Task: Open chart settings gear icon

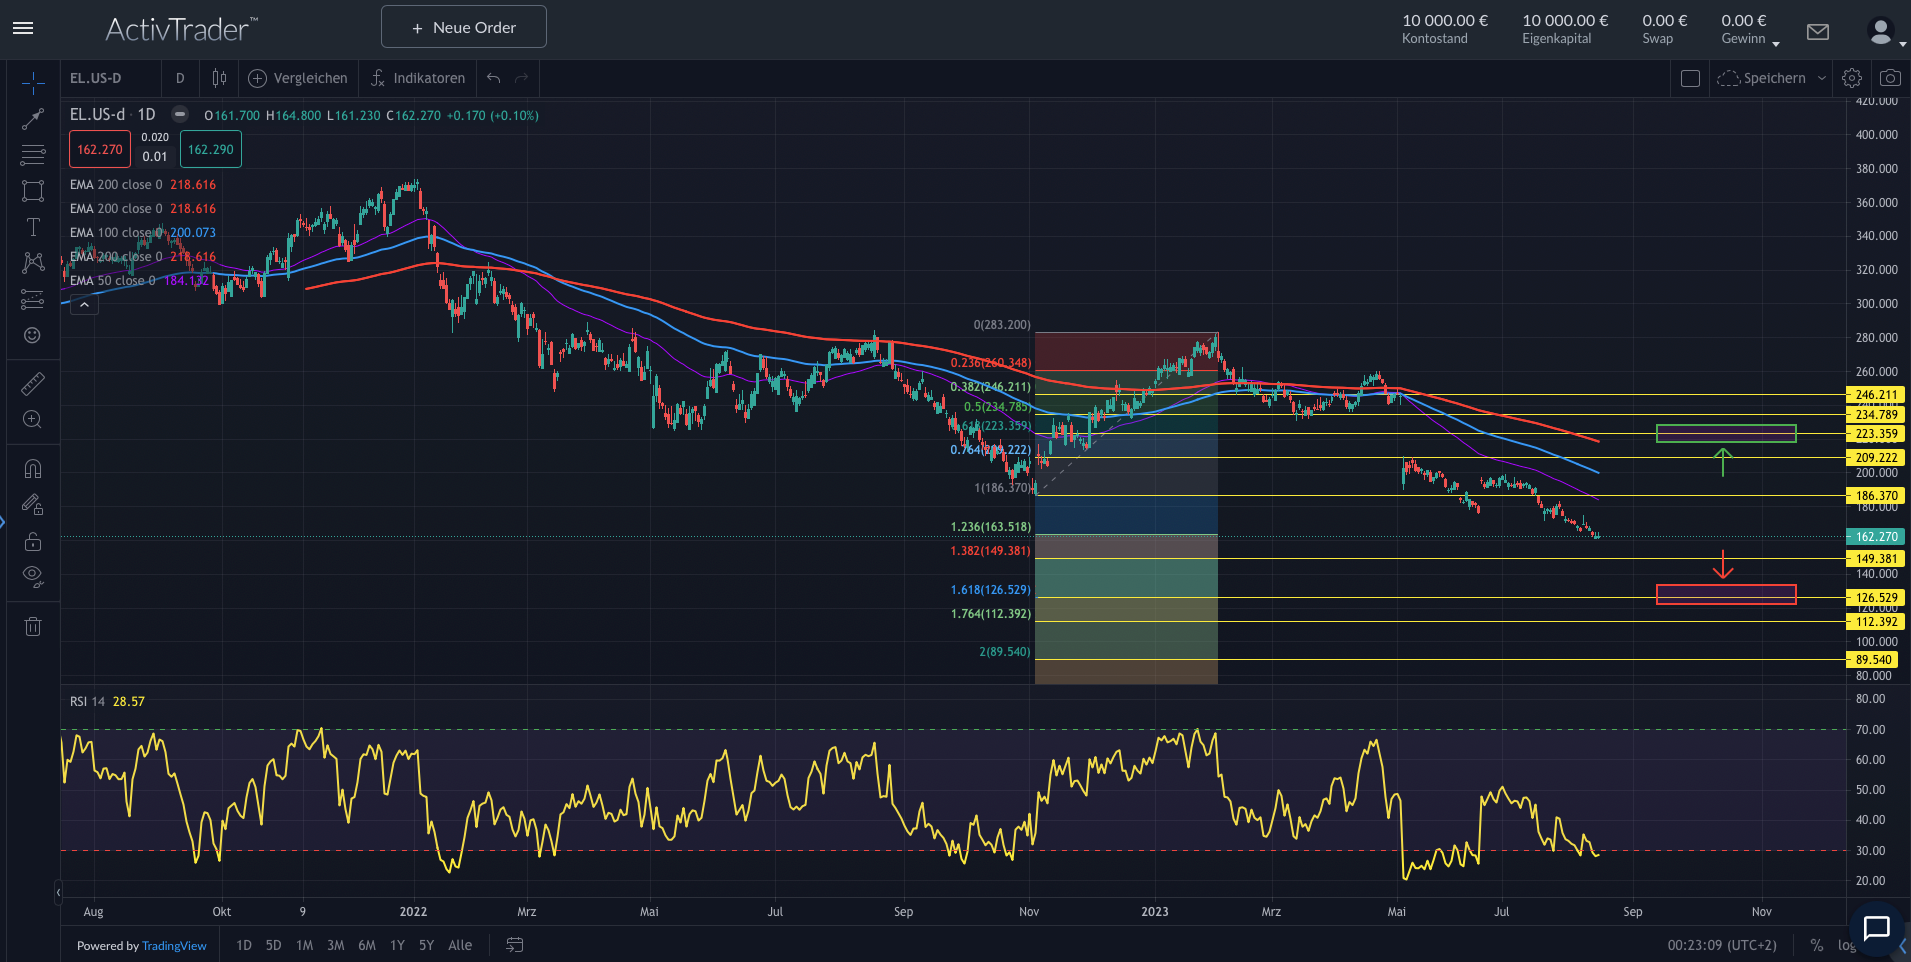Action: [1852, 78]
